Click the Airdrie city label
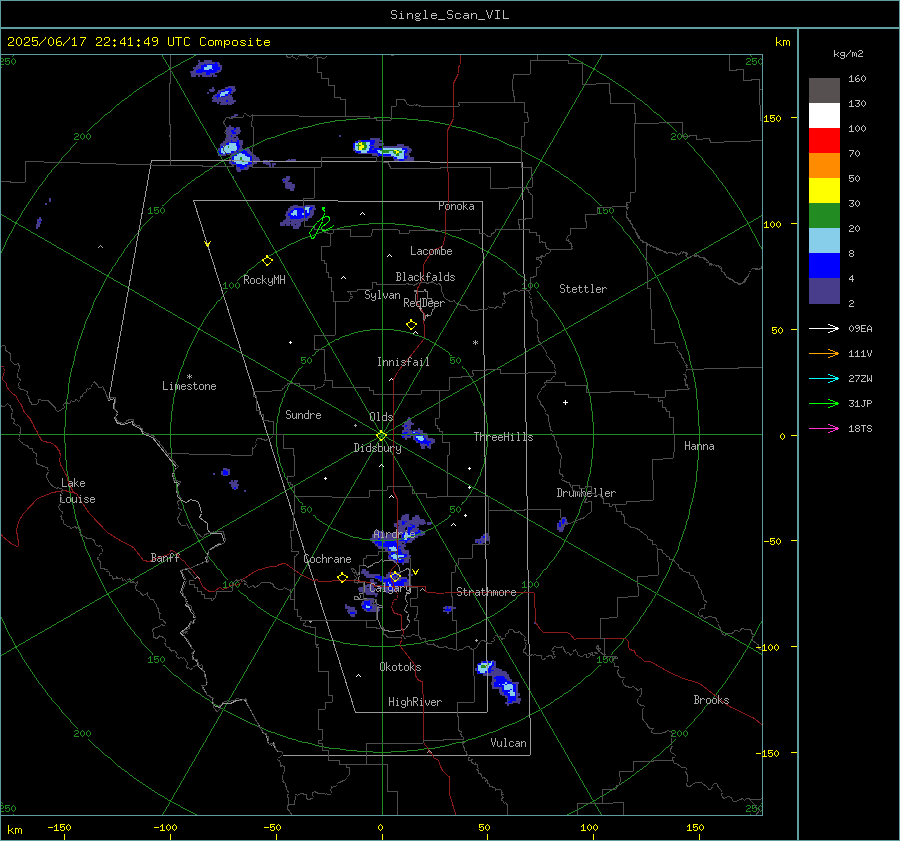Viewport: 900px width, 841px height. pos(394,534)
